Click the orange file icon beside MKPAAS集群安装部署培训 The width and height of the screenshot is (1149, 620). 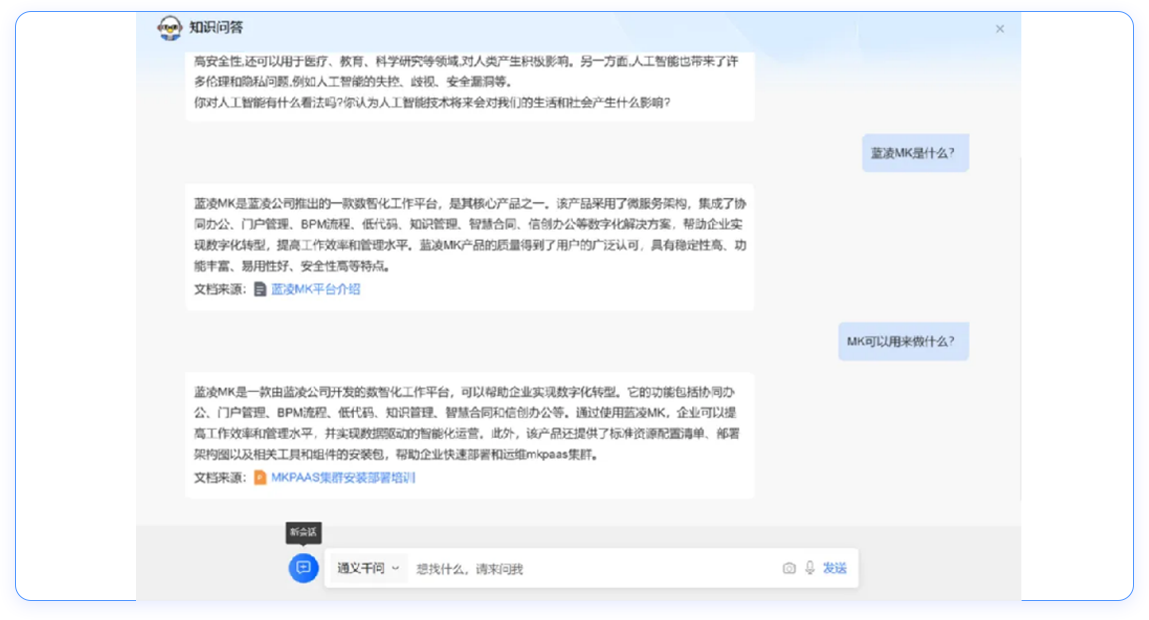coord(260,478)
